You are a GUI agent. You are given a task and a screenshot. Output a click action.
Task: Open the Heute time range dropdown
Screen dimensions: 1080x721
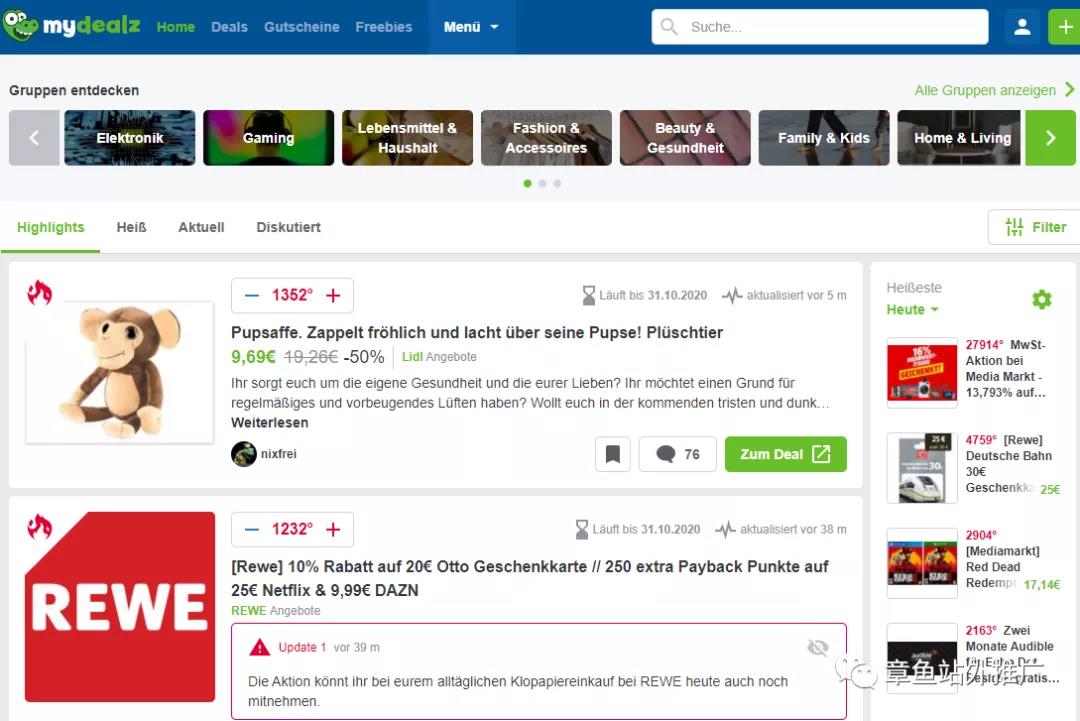pyautogui.click(x=912, y=310)
